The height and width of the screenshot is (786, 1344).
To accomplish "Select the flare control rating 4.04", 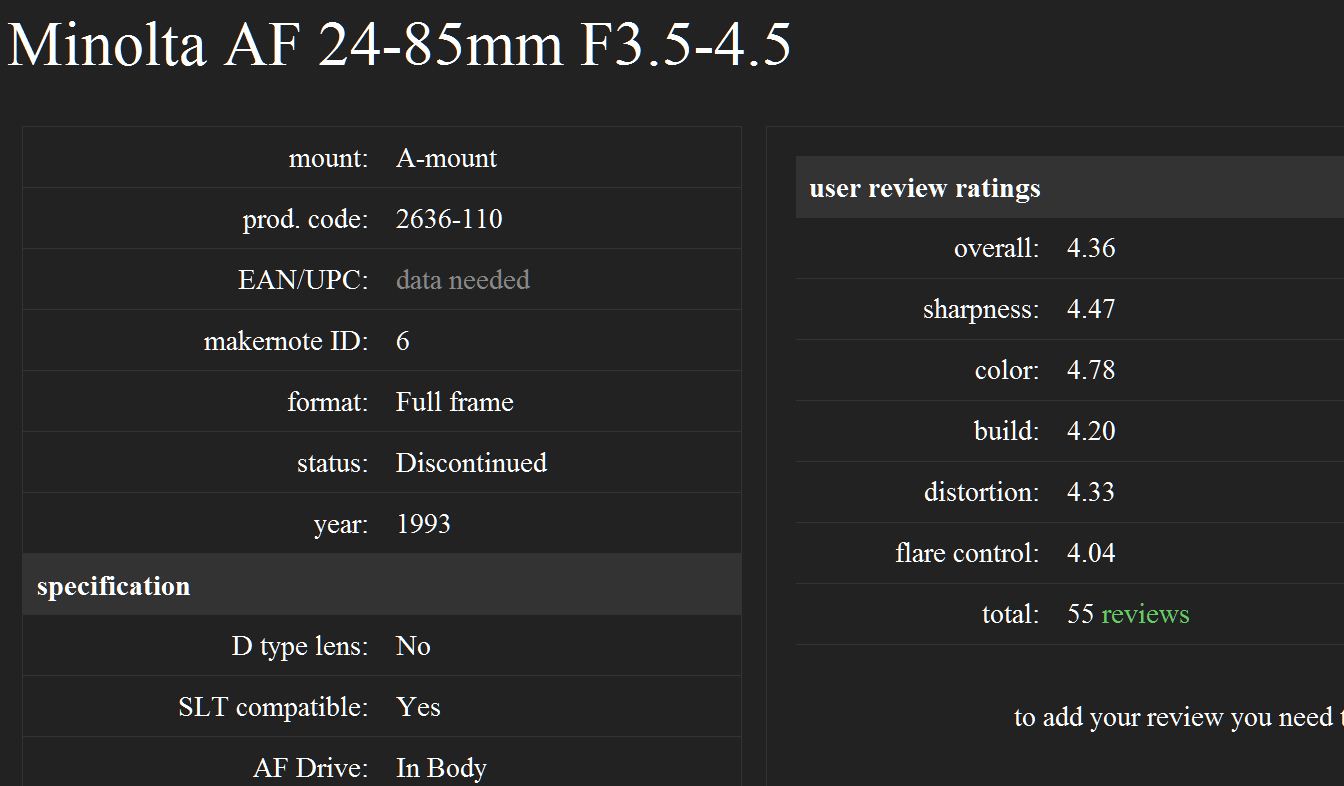I will click(x=1091, y=553).
